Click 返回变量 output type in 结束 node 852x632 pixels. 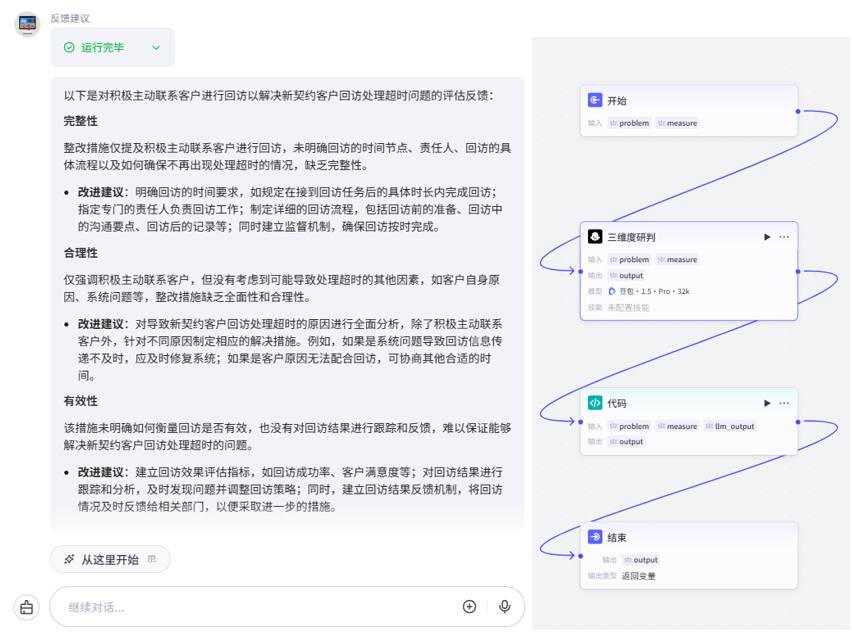tap(638, 576)
